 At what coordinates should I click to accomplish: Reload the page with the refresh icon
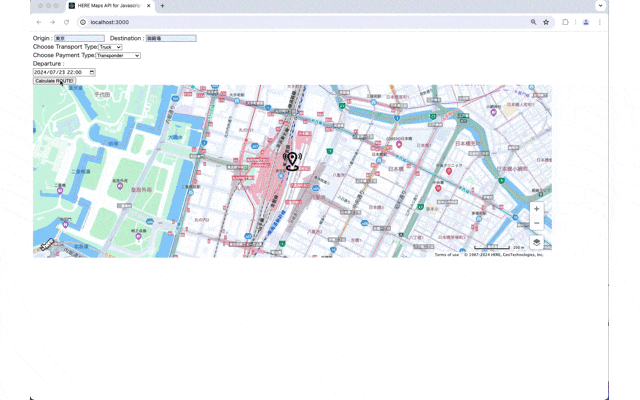pyautogui.click(x=67, y=22)
